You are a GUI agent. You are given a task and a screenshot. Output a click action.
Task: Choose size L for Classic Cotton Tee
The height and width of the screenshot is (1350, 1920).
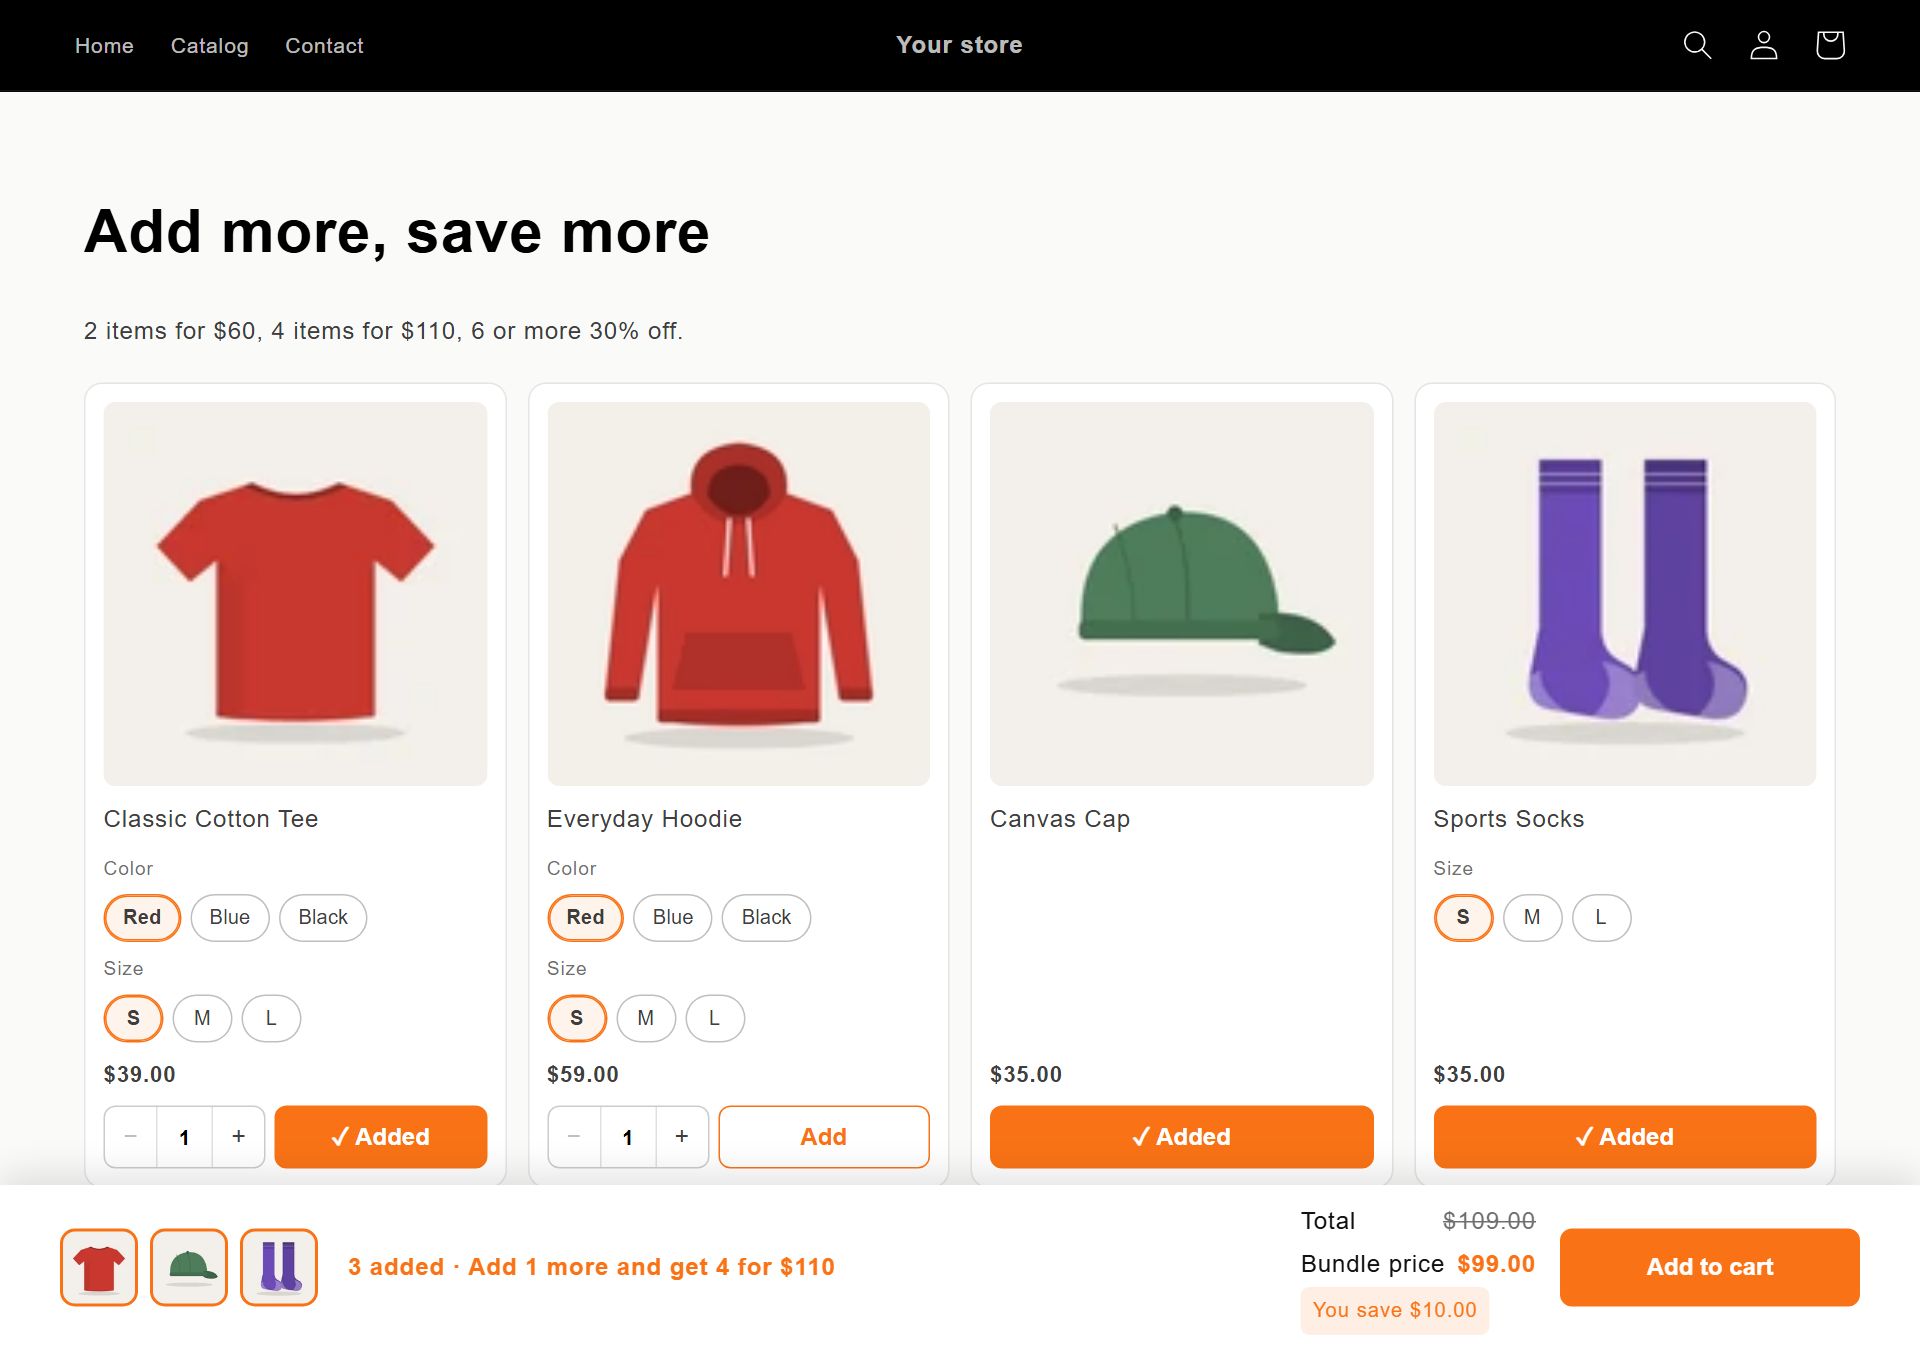coord(271,1018)
